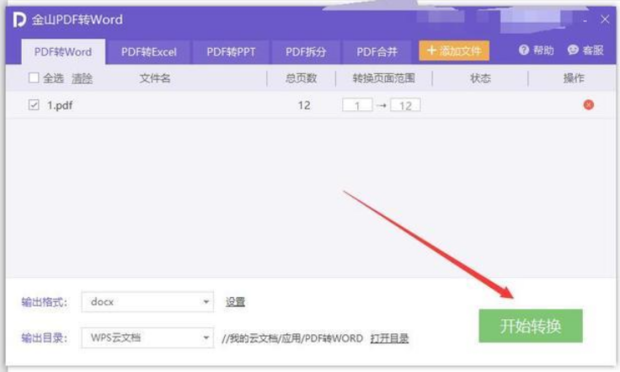Expand the 输出格式 docx dropdown
Screen dimensions: 620x372
point(147,302)
